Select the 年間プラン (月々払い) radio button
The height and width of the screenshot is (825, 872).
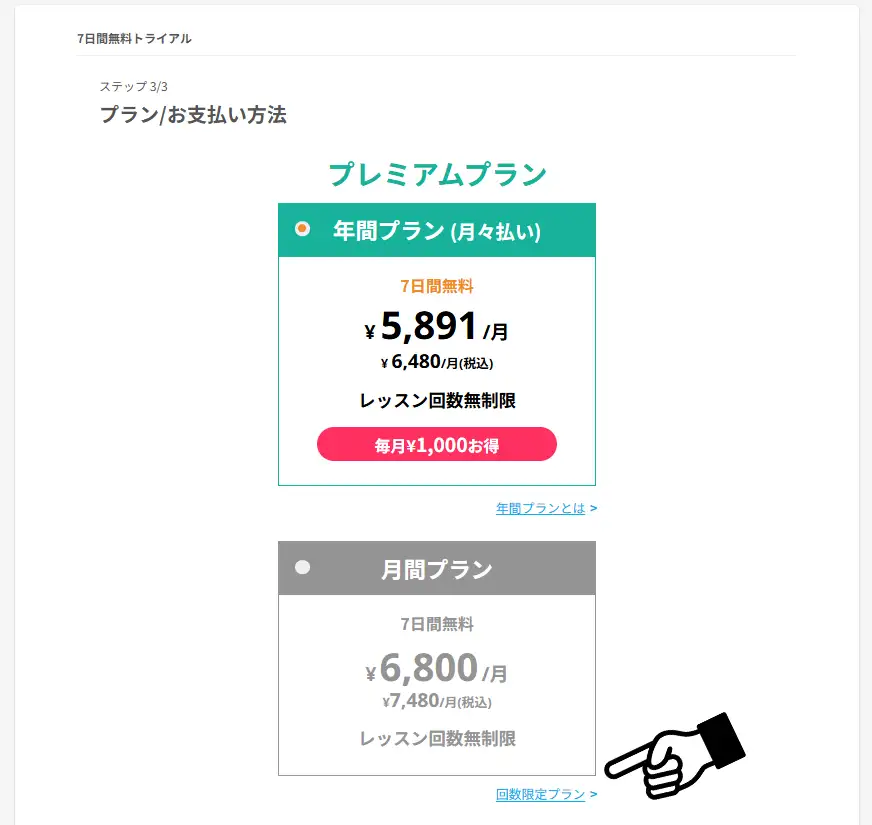tap(303, 229)
